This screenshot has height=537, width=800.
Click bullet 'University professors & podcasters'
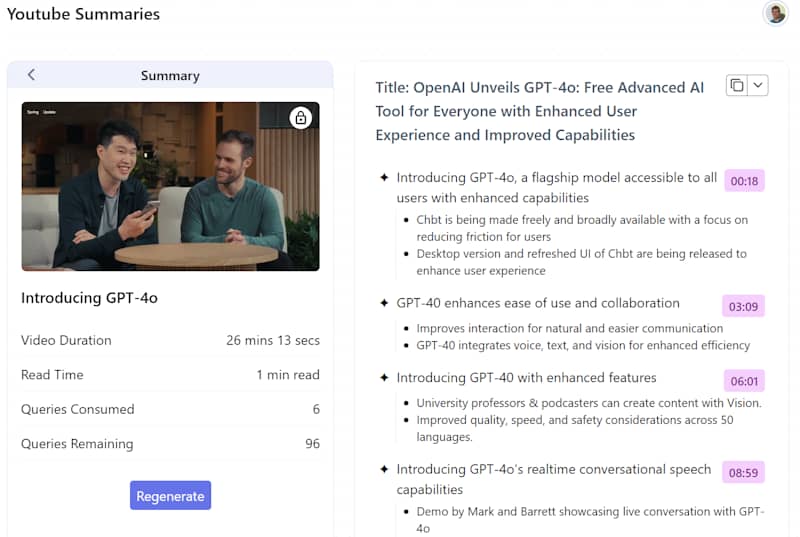pyautogui.click(x=589, y=403)
